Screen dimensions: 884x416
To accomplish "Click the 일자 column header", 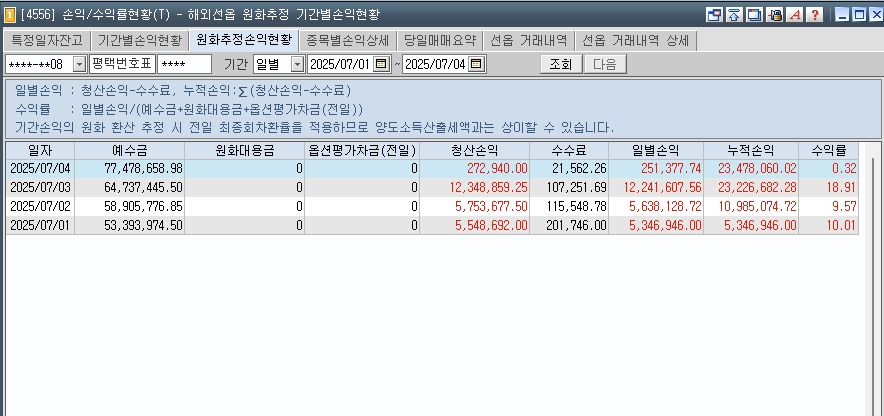I will 40,151.
